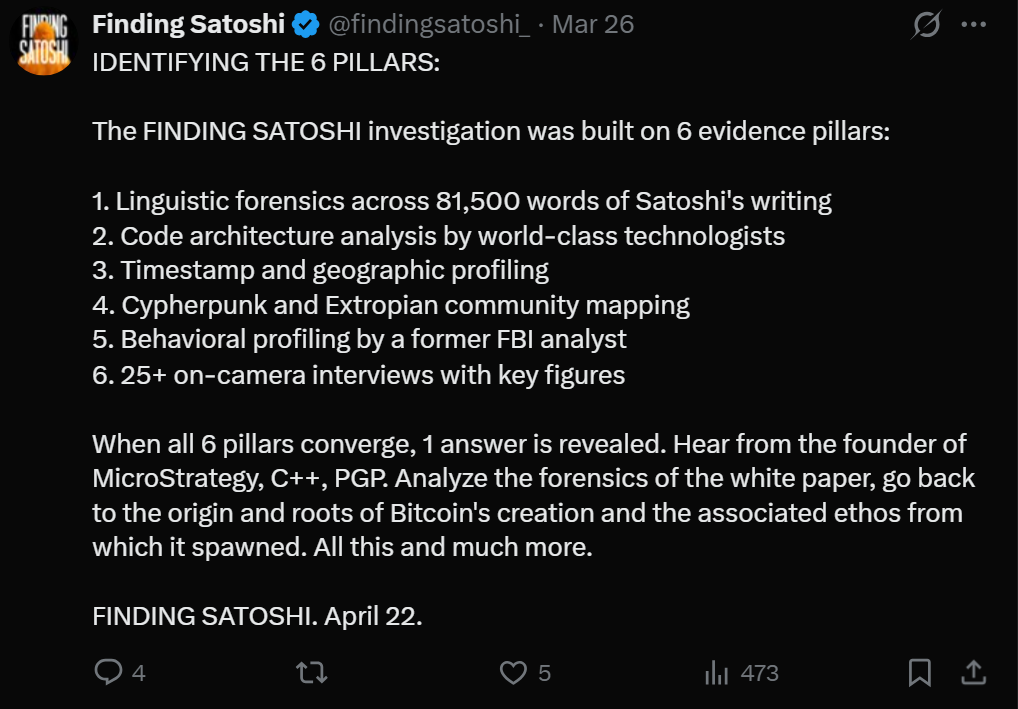Open the tweet via Mar 26 timestamp
The width and height of the screenshot is (1018, 709).
(592, 24)
